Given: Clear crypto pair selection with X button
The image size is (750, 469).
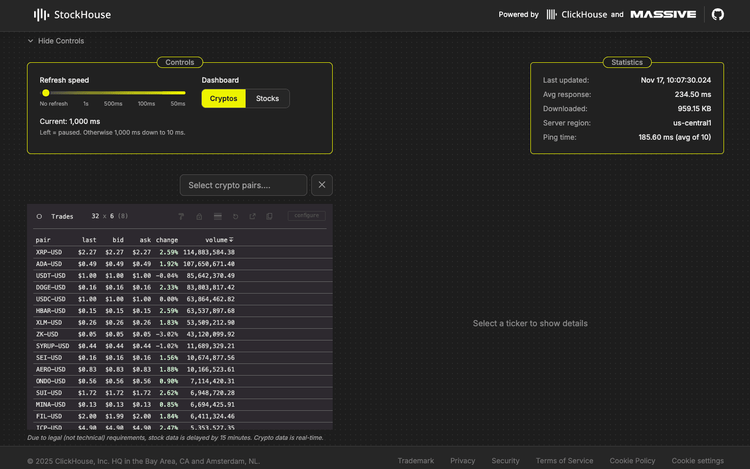Looking at the screenshot, I should [321, 185].
